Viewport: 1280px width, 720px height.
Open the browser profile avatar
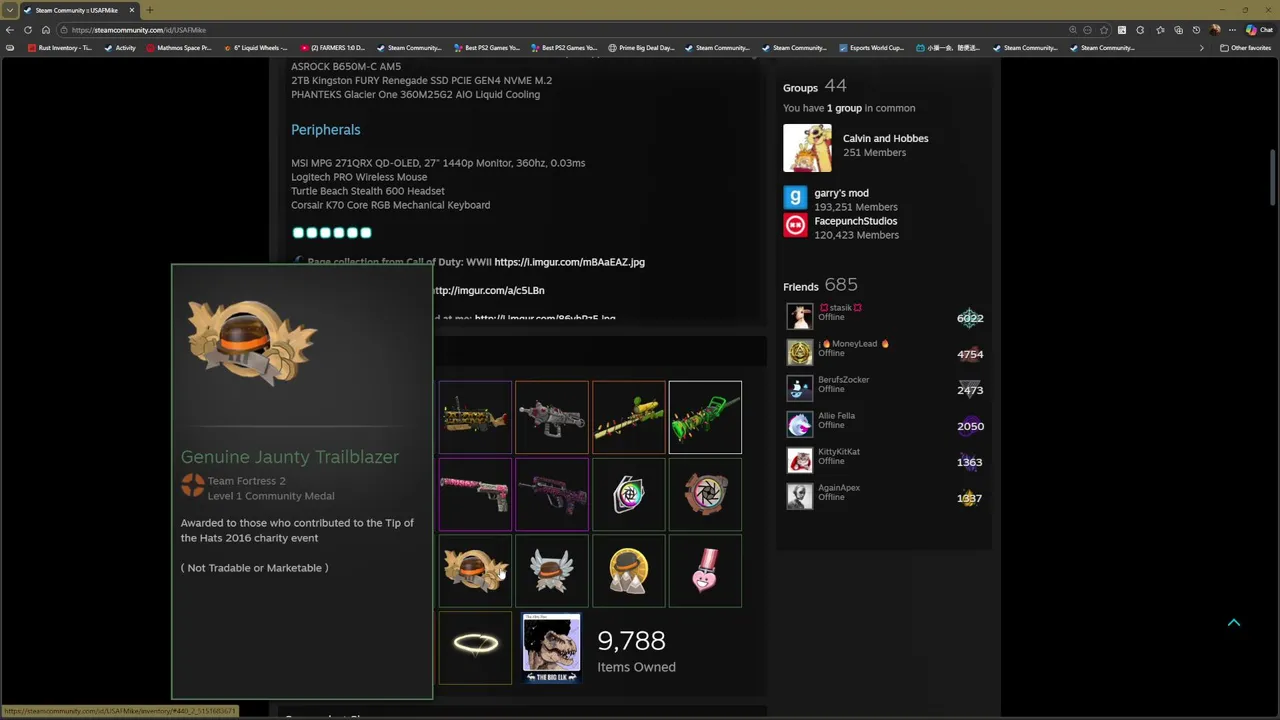(x=1215, y=30)
